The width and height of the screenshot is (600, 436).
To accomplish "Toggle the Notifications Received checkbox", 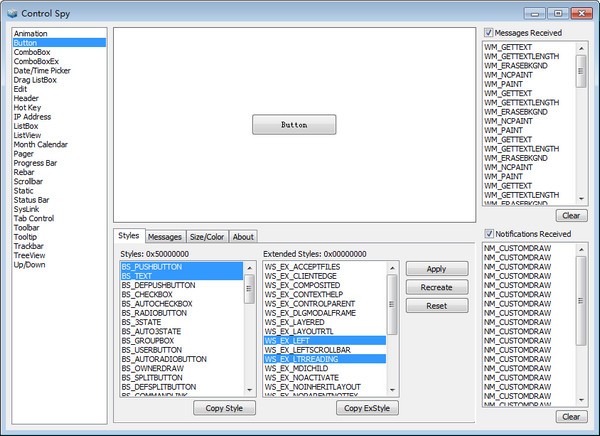I will pos(488,234).
